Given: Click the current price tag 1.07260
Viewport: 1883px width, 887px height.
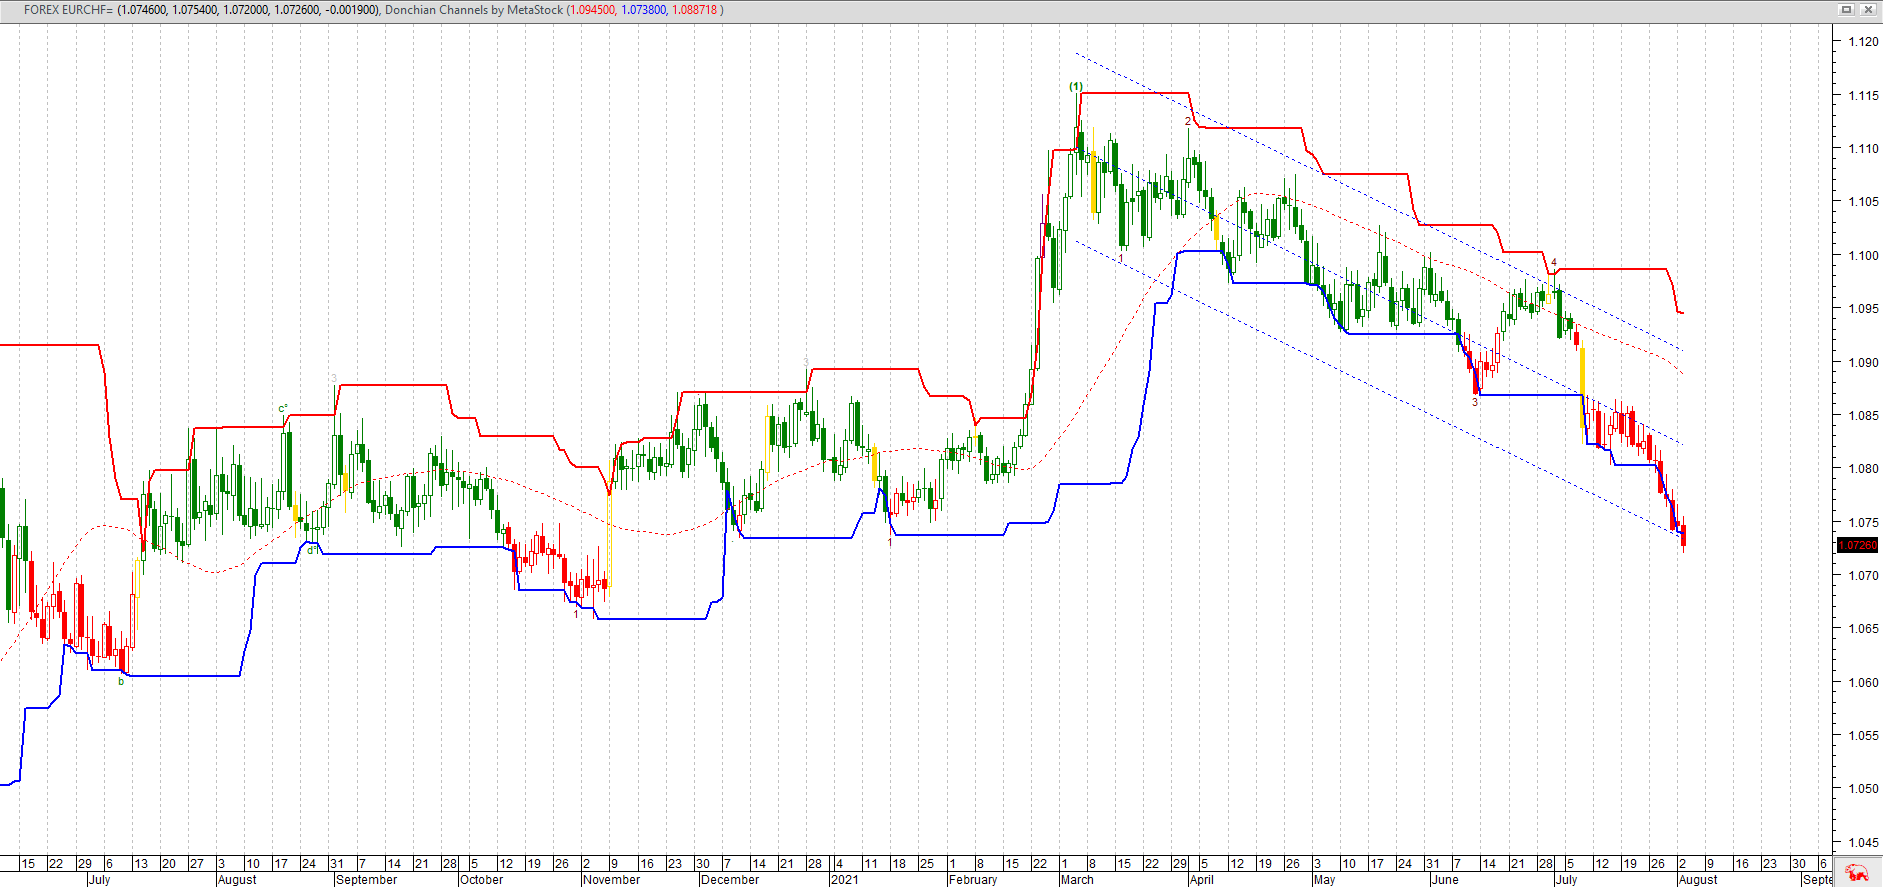Looking at the screenshot, I should click(1858, 545).
